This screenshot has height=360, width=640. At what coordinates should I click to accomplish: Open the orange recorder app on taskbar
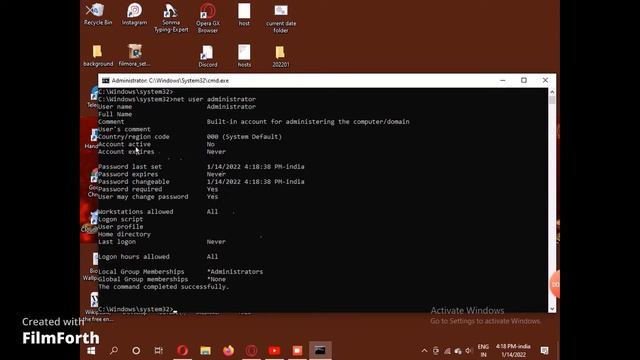coord(297,351)
